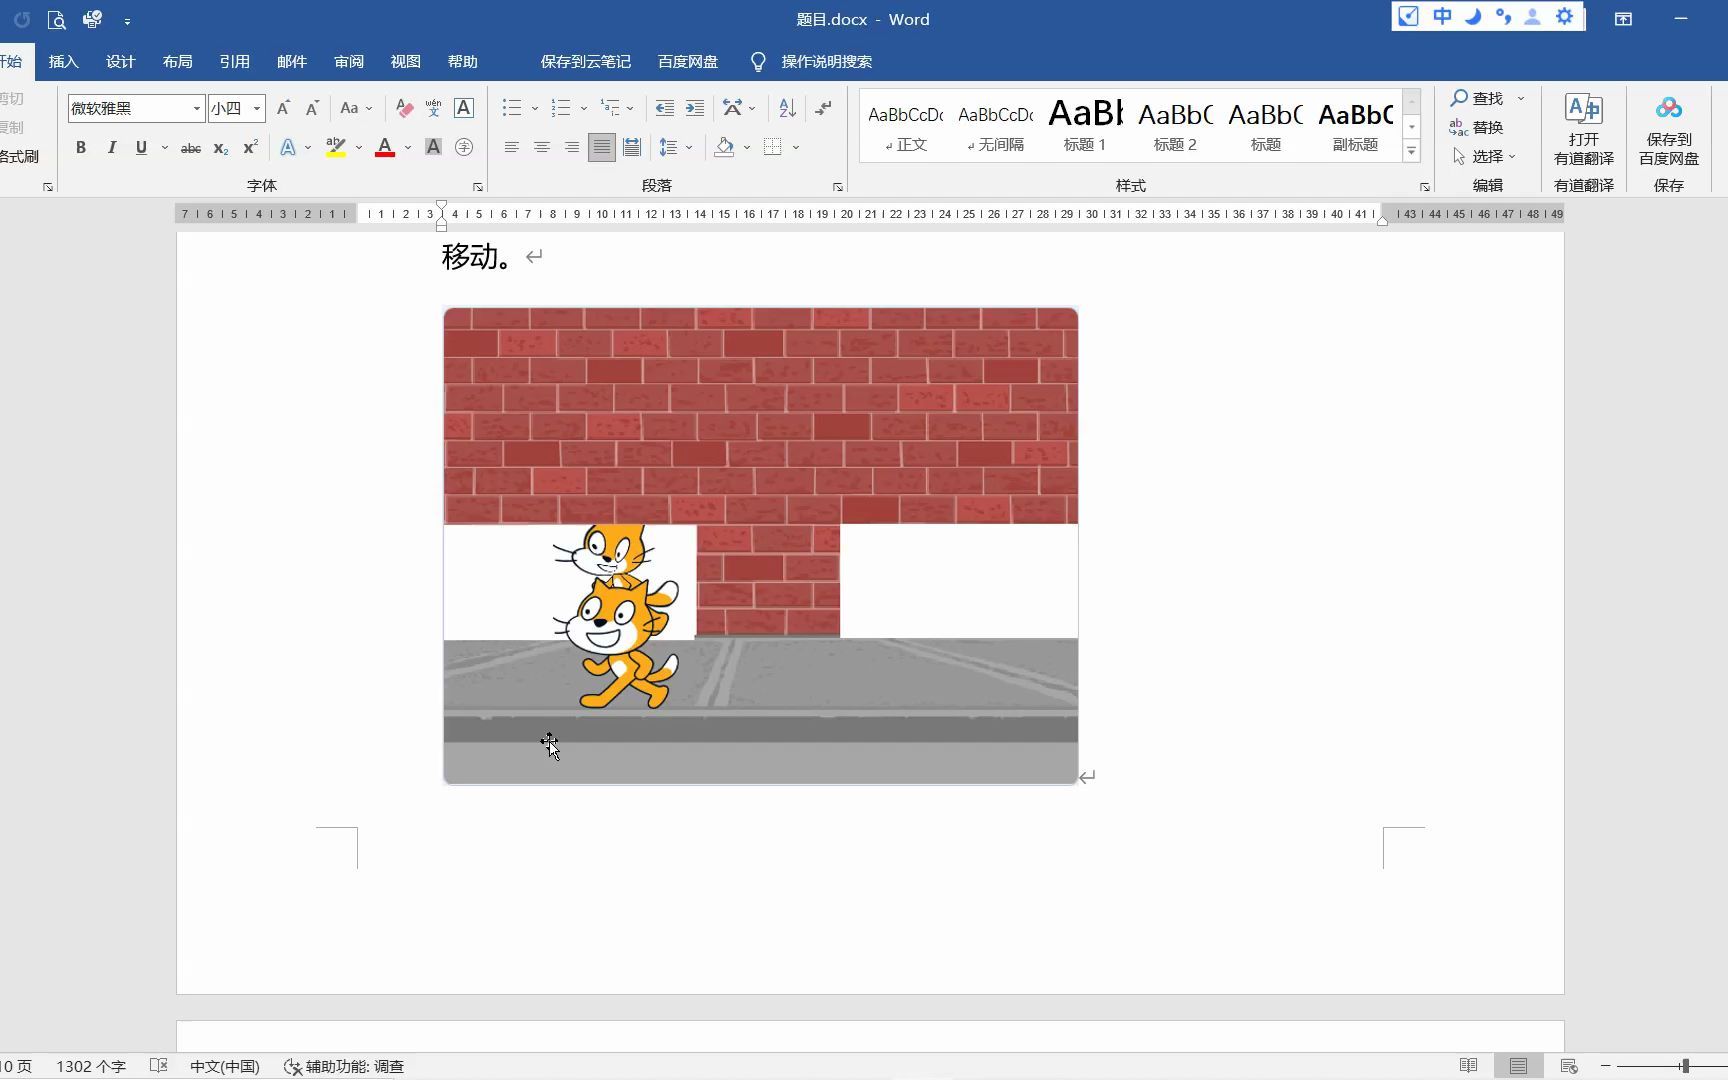Open font dialog launcher

click(x=477, y=187)
